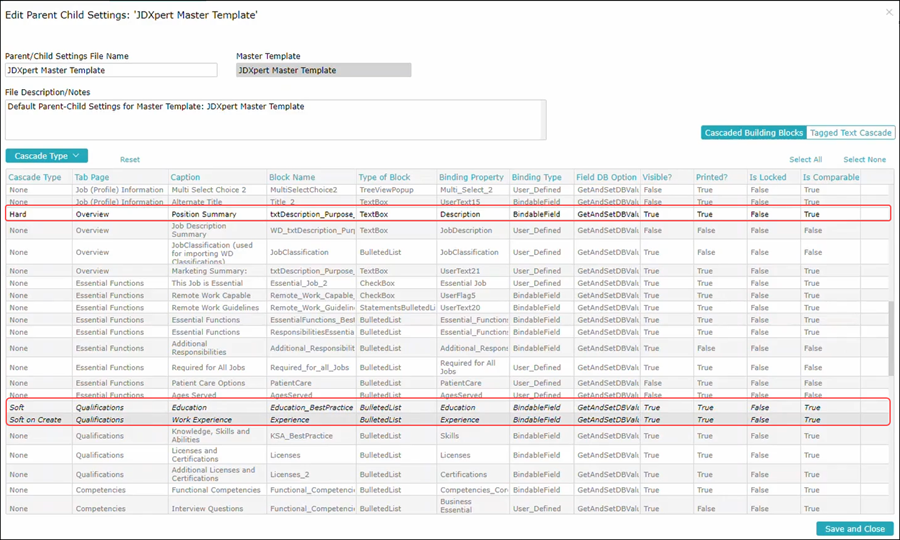Select the Remote Work Guidelines caption
The height and width of the screenshot is (540, 900).
point(215,308)
